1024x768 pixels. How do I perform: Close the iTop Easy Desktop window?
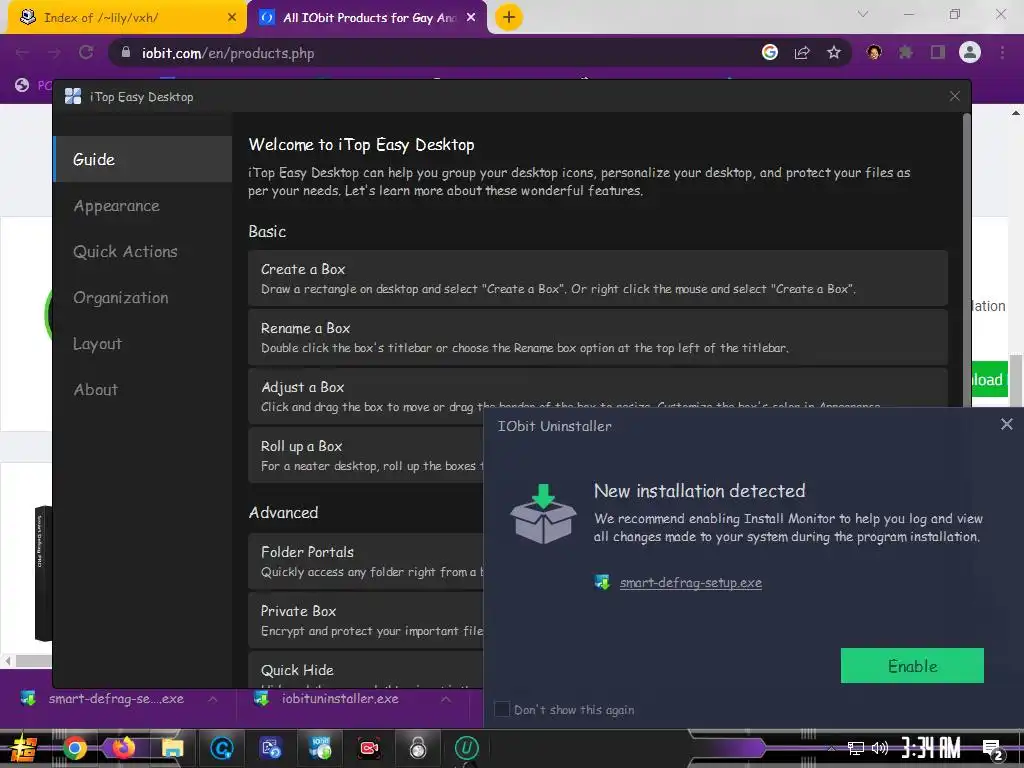pyautogui.click(x=954, y=97)
